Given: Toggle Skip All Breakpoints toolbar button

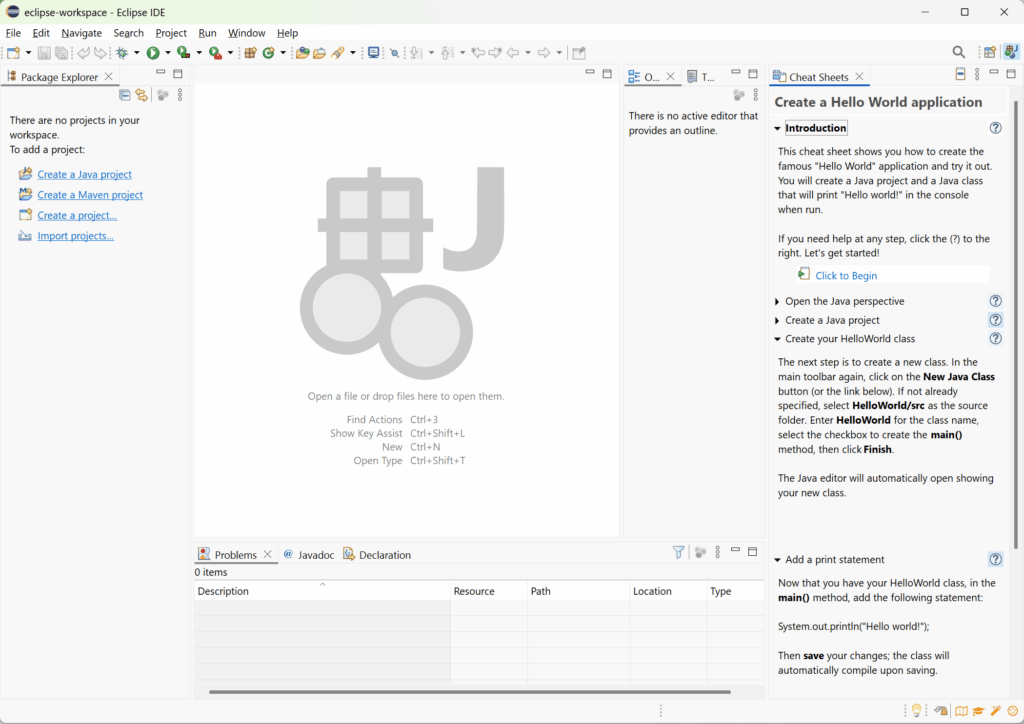Looking at the screenshot, I should point(394,53).
